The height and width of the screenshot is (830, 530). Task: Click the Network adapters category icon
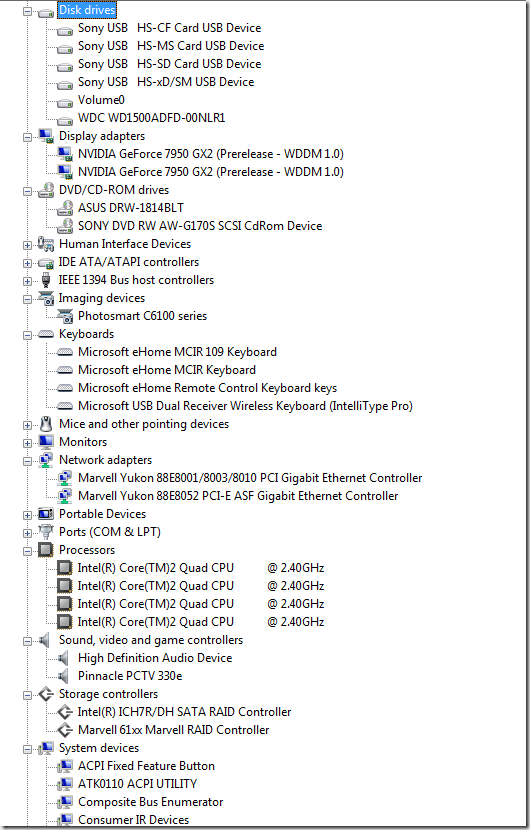46,460
